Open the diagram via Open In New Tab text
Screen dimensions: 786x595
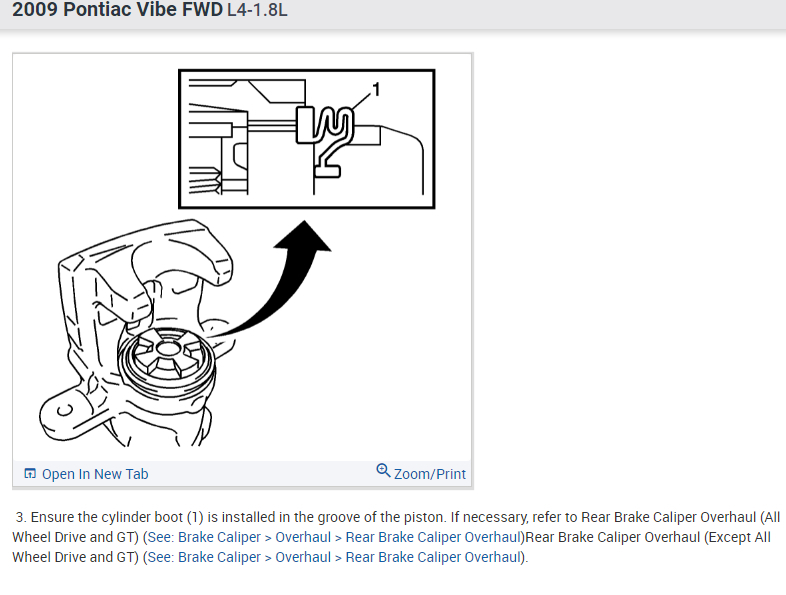click(95, 474)
